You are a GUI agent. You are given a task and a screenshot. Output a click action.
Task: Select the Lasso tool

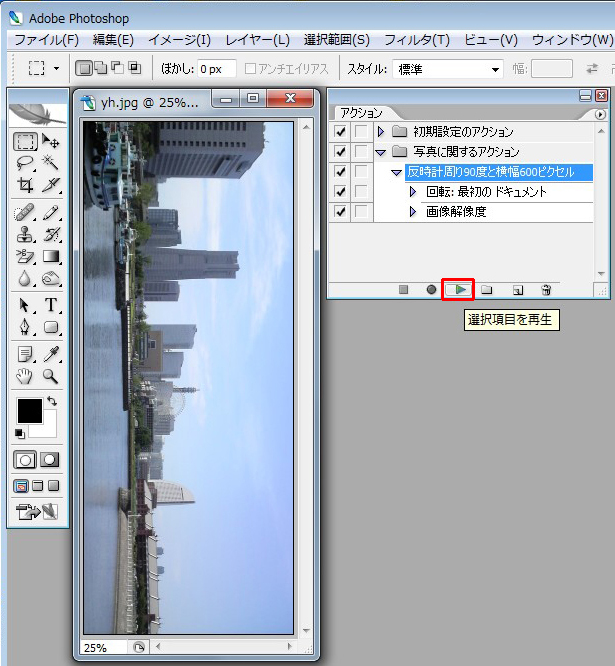click(25, 162)
